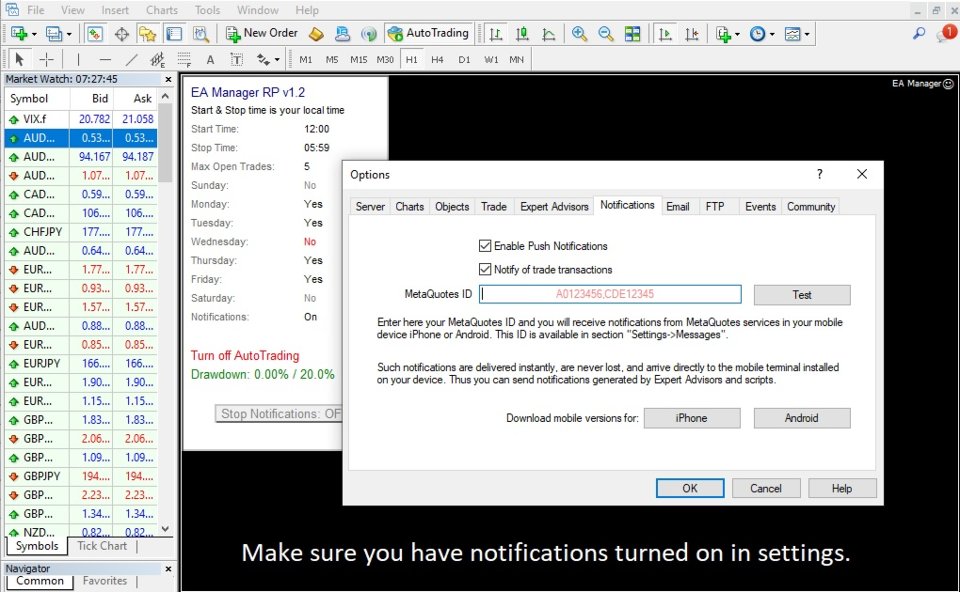Confirm Options with OK button
Image resolution: width=960 pixels, height=592 pixels.
click(690, 488)
